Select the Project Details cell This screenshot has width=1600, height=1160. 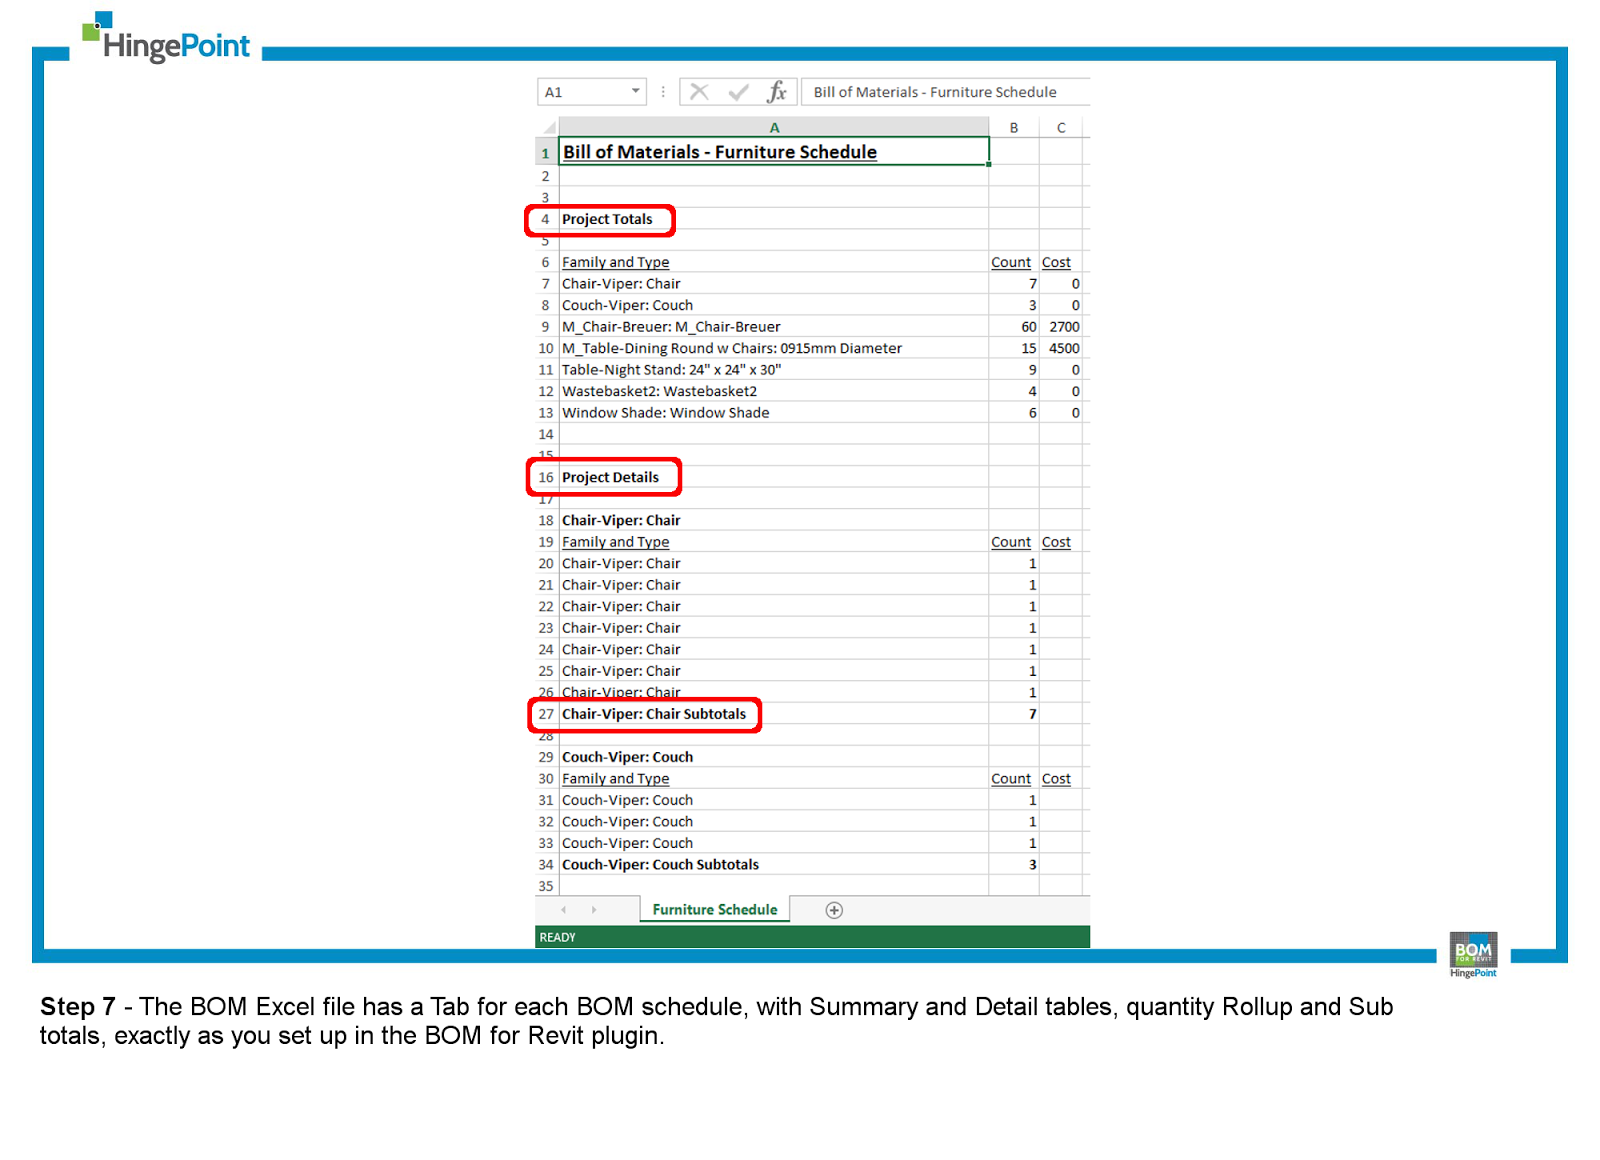click(x=610, y=477)
